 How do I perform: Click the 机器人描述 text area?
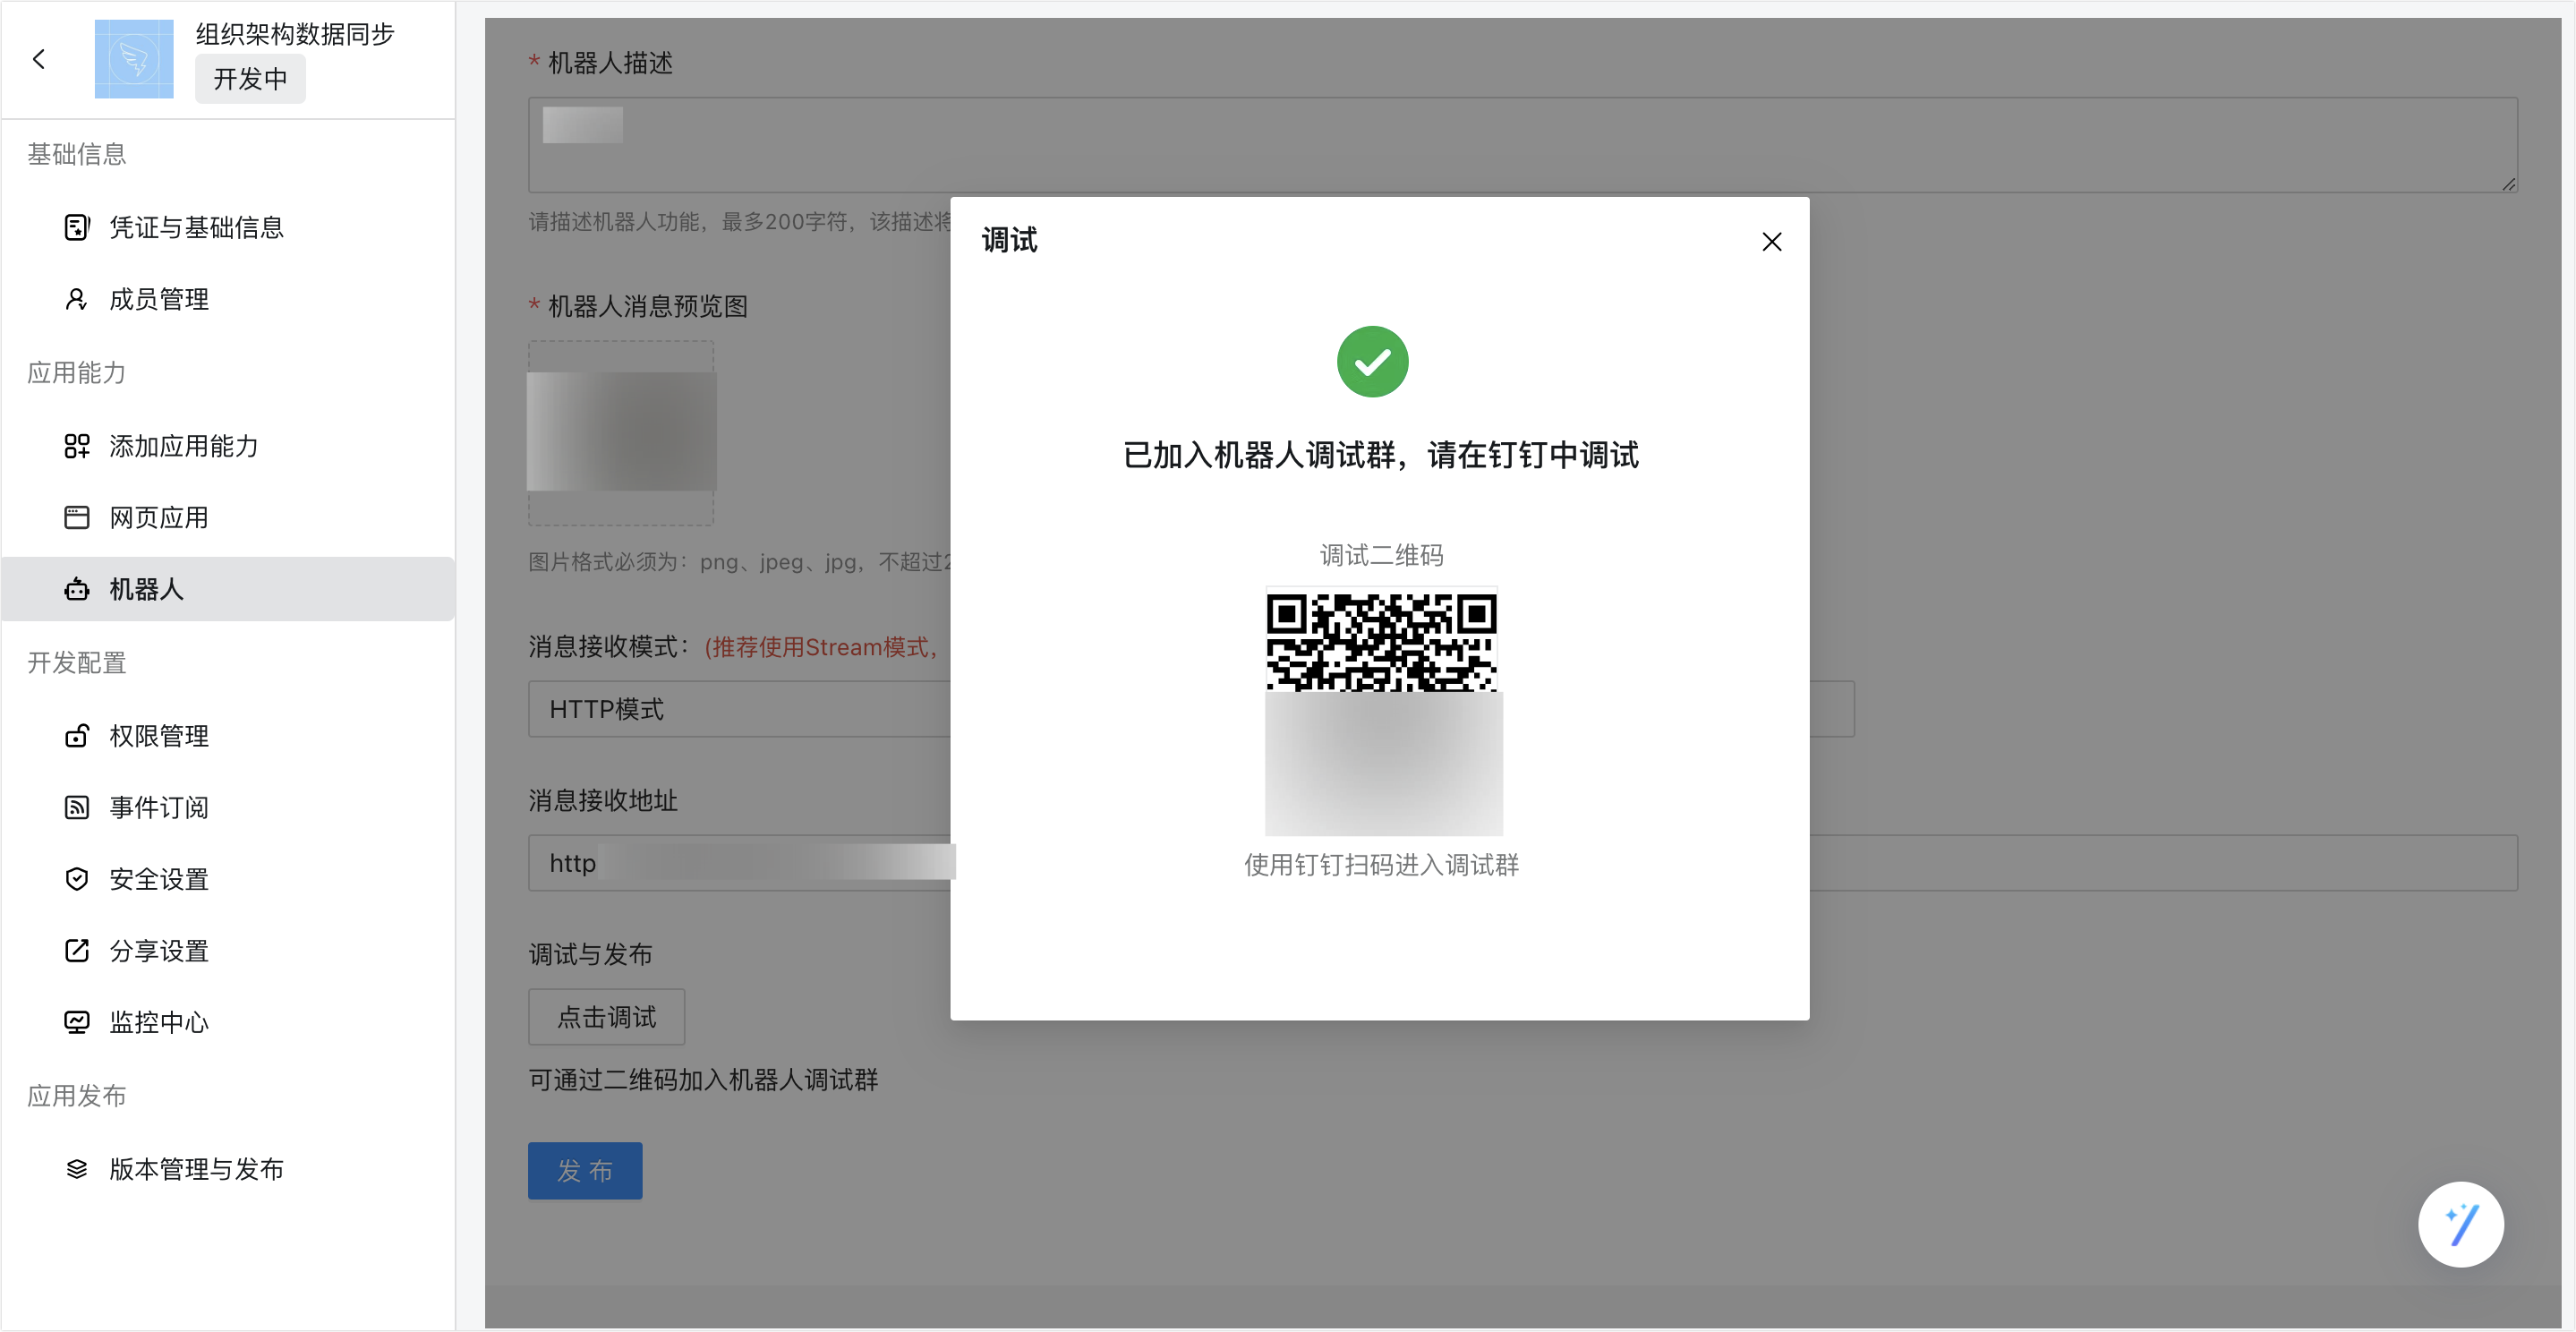point(1522,145)
